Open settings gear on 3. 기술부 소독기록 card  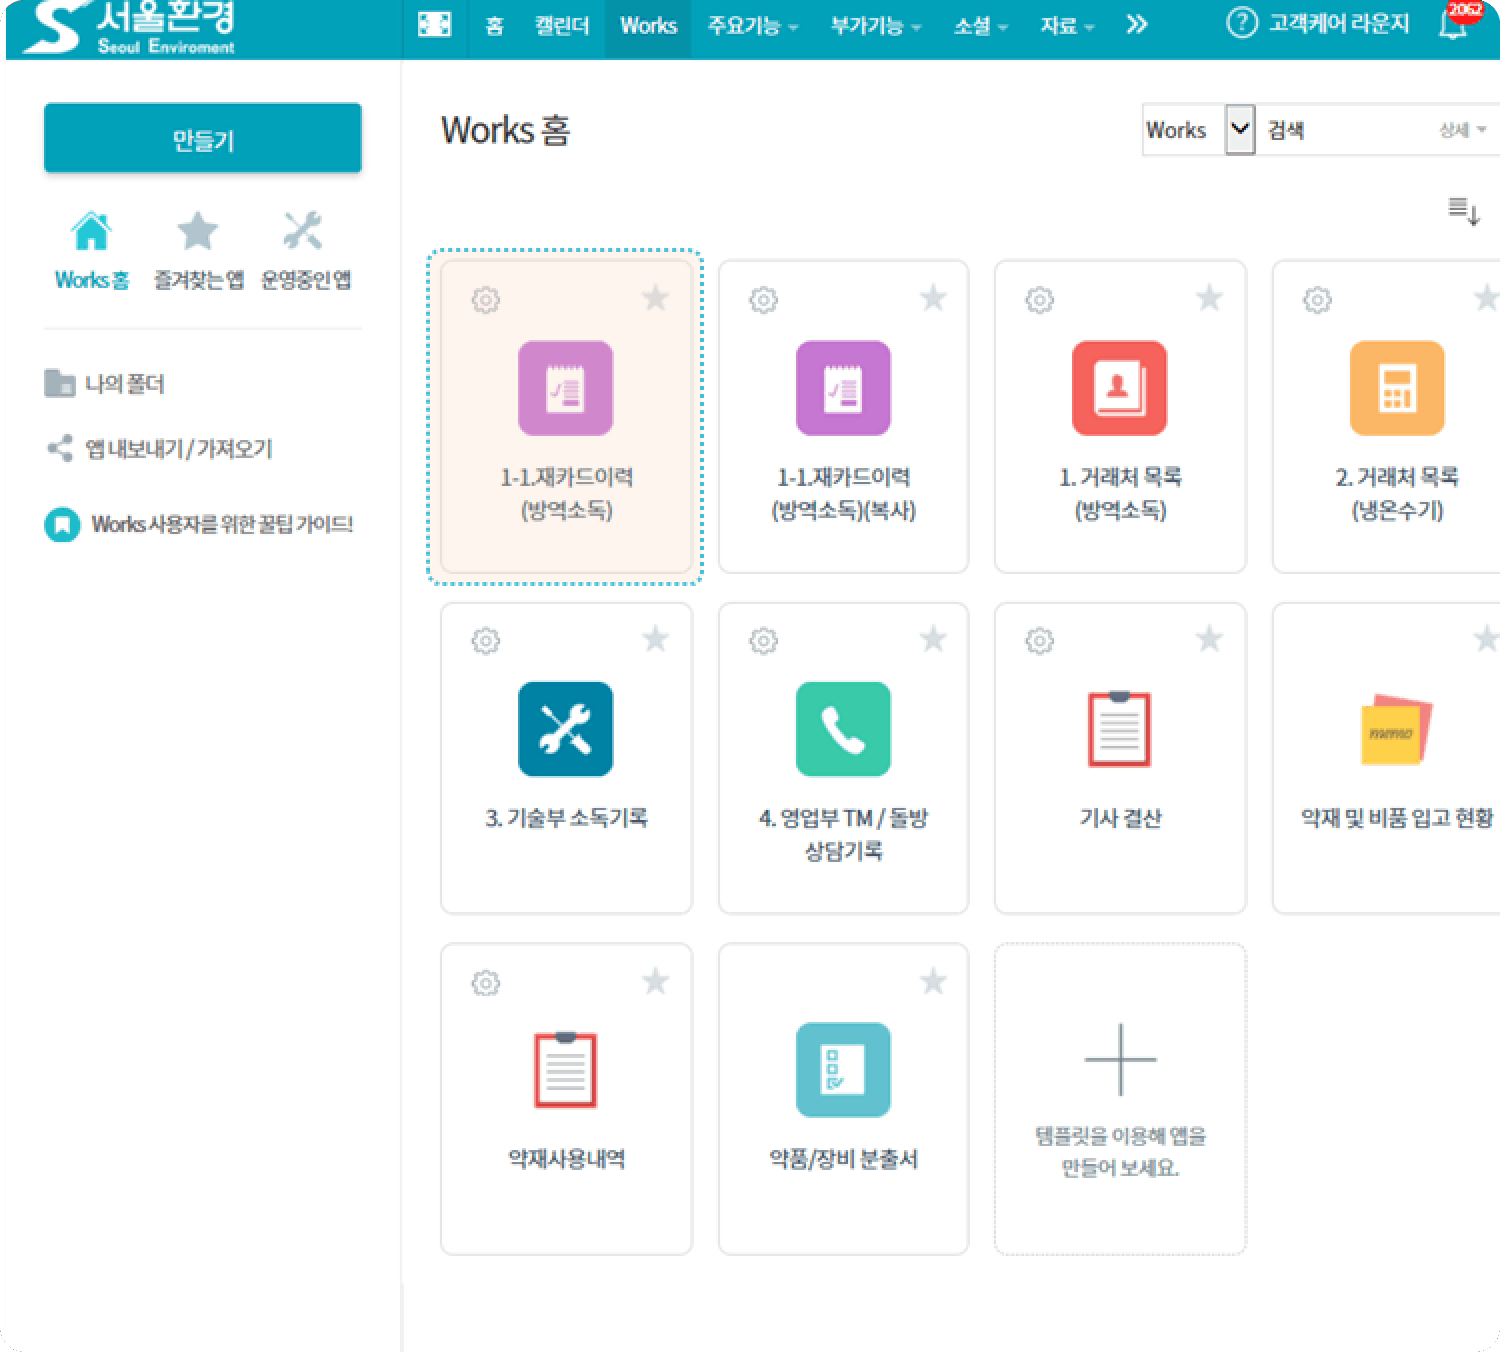click(486, 640)
